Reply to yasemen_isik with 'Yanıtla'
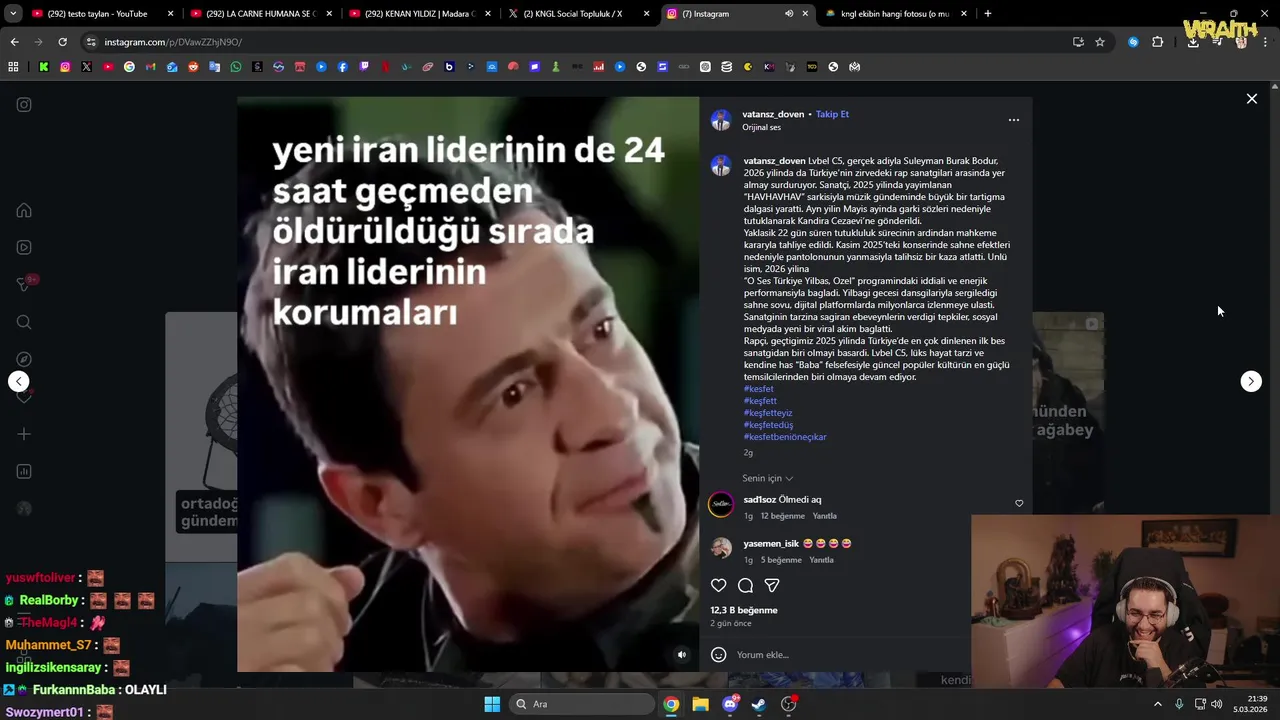Screen dimensions: 1280x720 pyautogui.click(x=821, y=560)
